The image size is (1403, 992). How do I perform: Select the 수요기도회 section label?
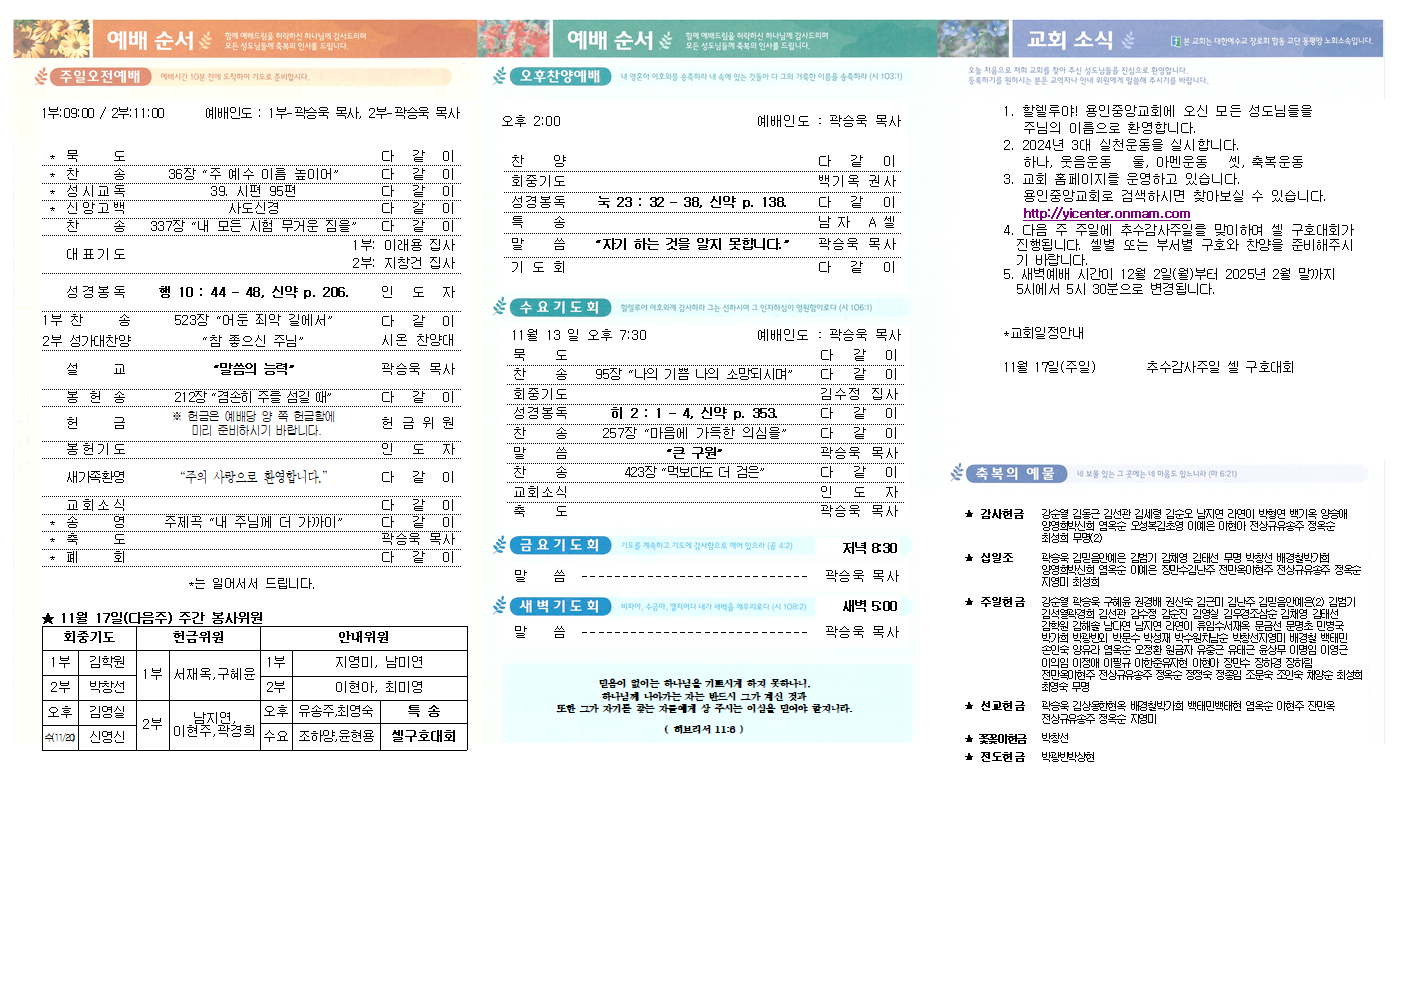point(559,307)
